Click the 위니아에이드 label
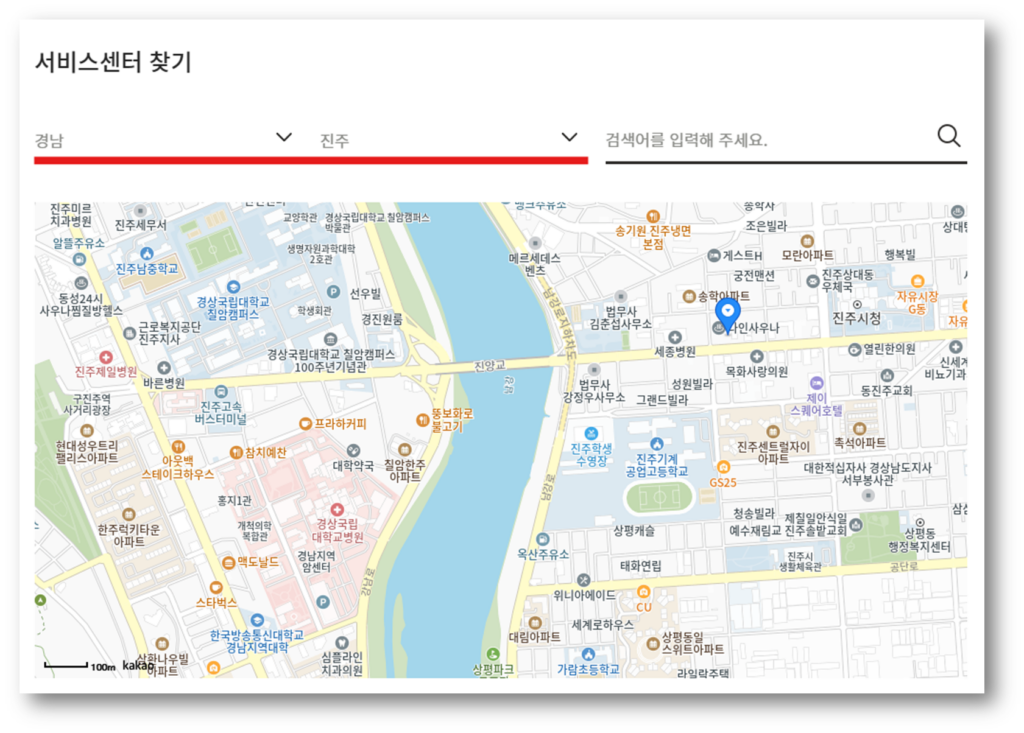 pyautogui.click(x=584, y=595)
